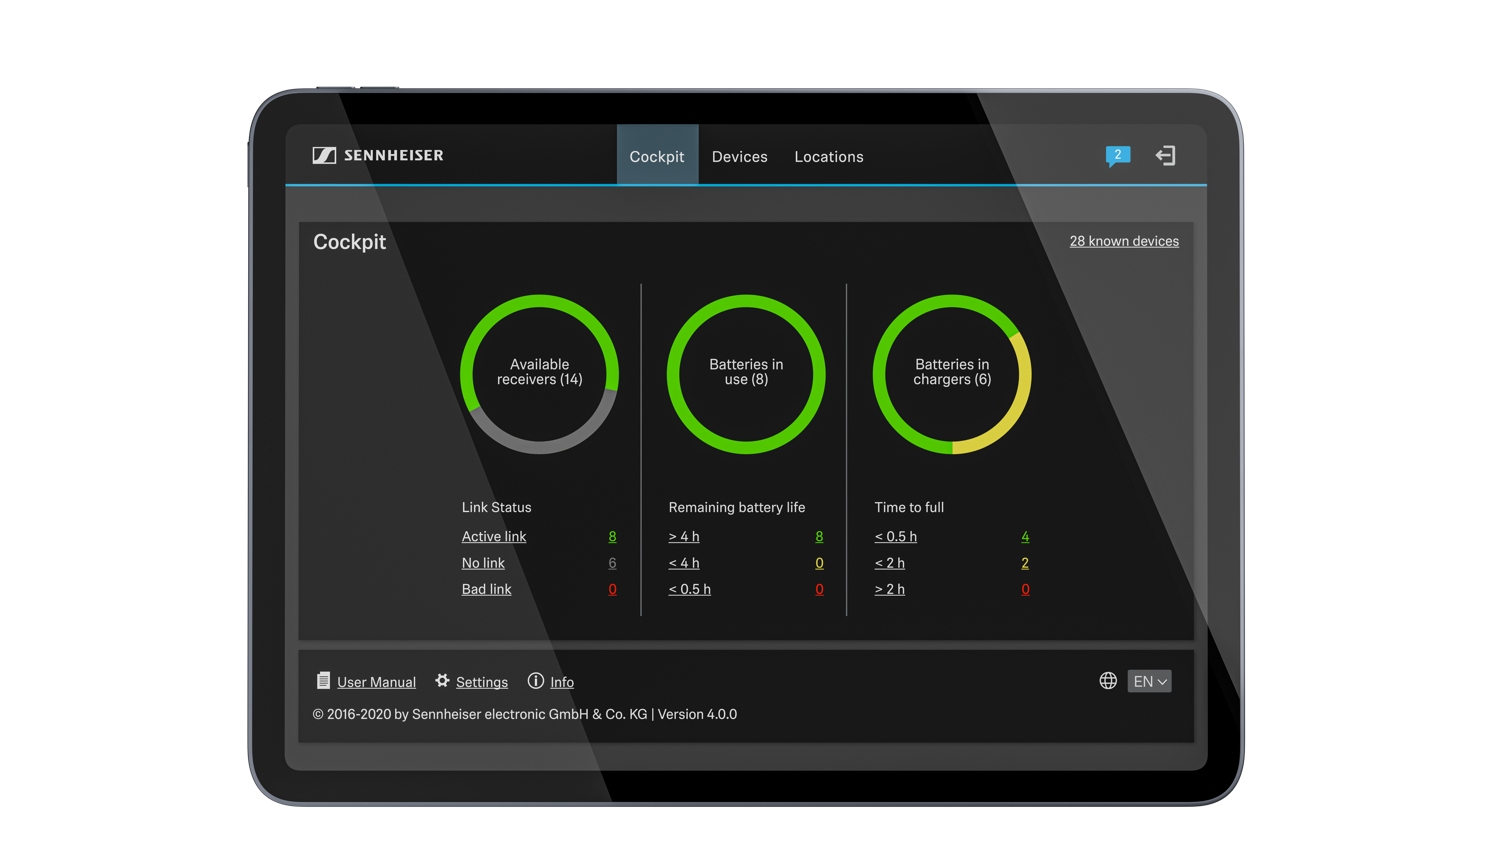Click the Remaining battery life heading
1500x844 pixels.
737,508
